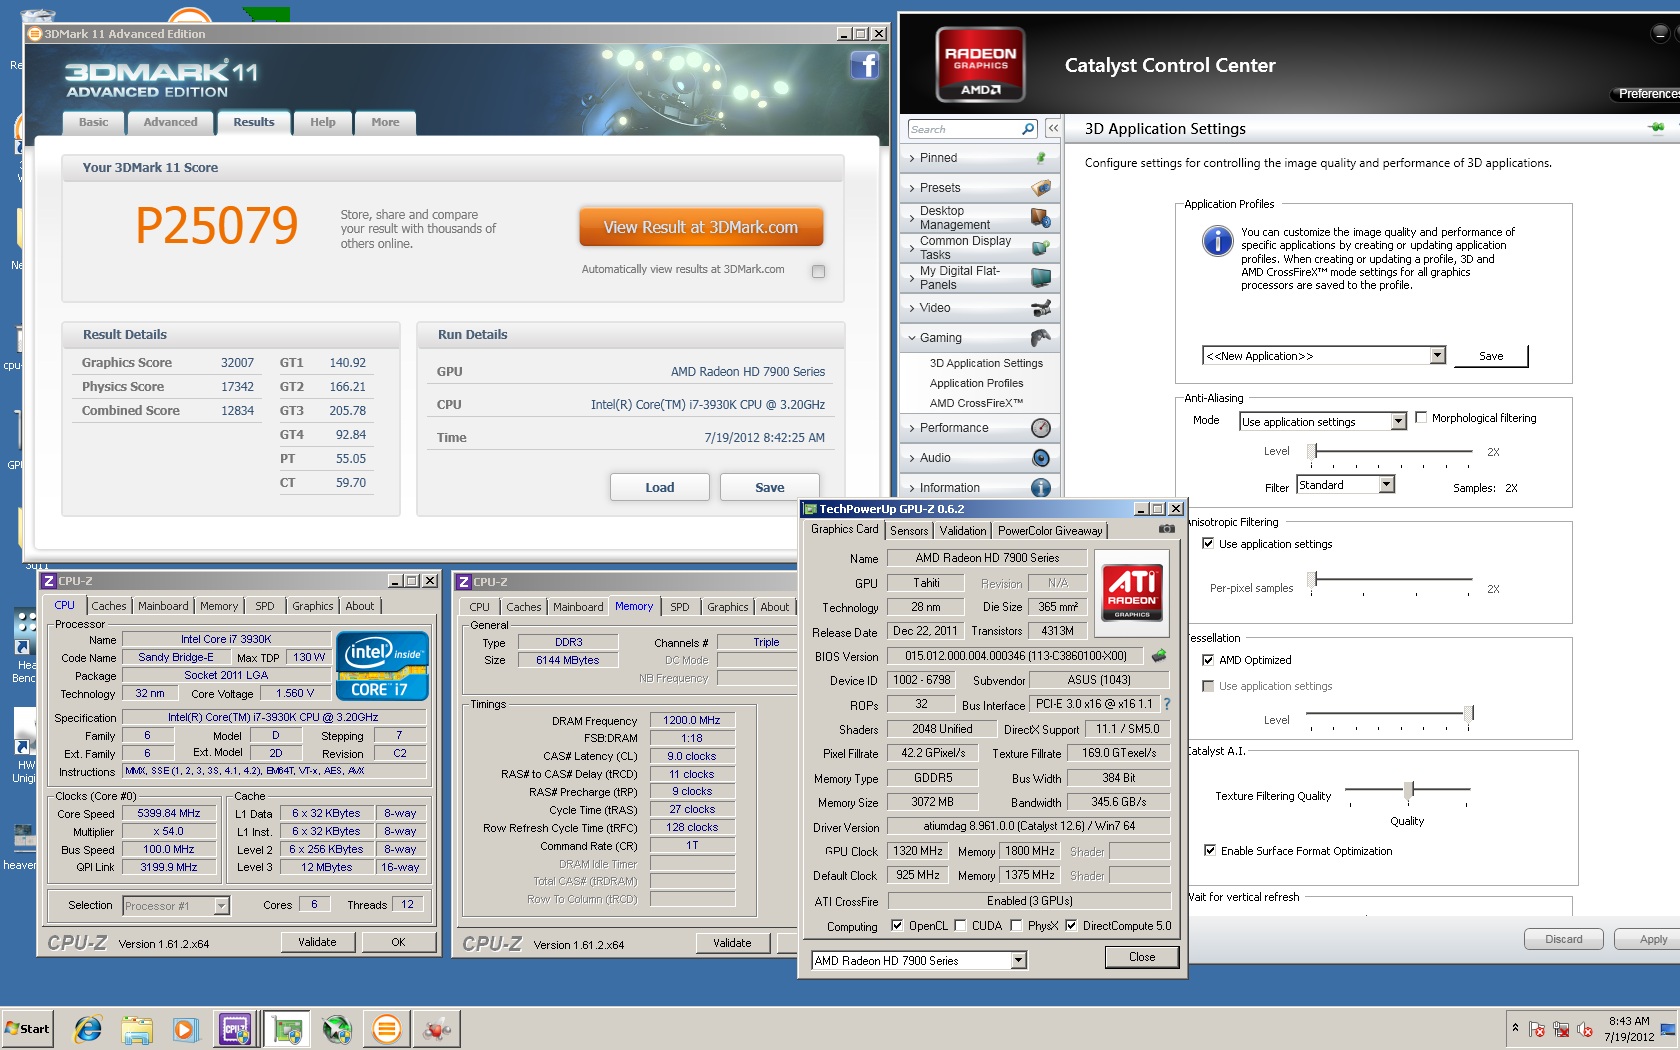Open the New Application profile dropdown
Image resolution: width=1680 pixels, height=1050 pixels.
tap(1437, 355)
